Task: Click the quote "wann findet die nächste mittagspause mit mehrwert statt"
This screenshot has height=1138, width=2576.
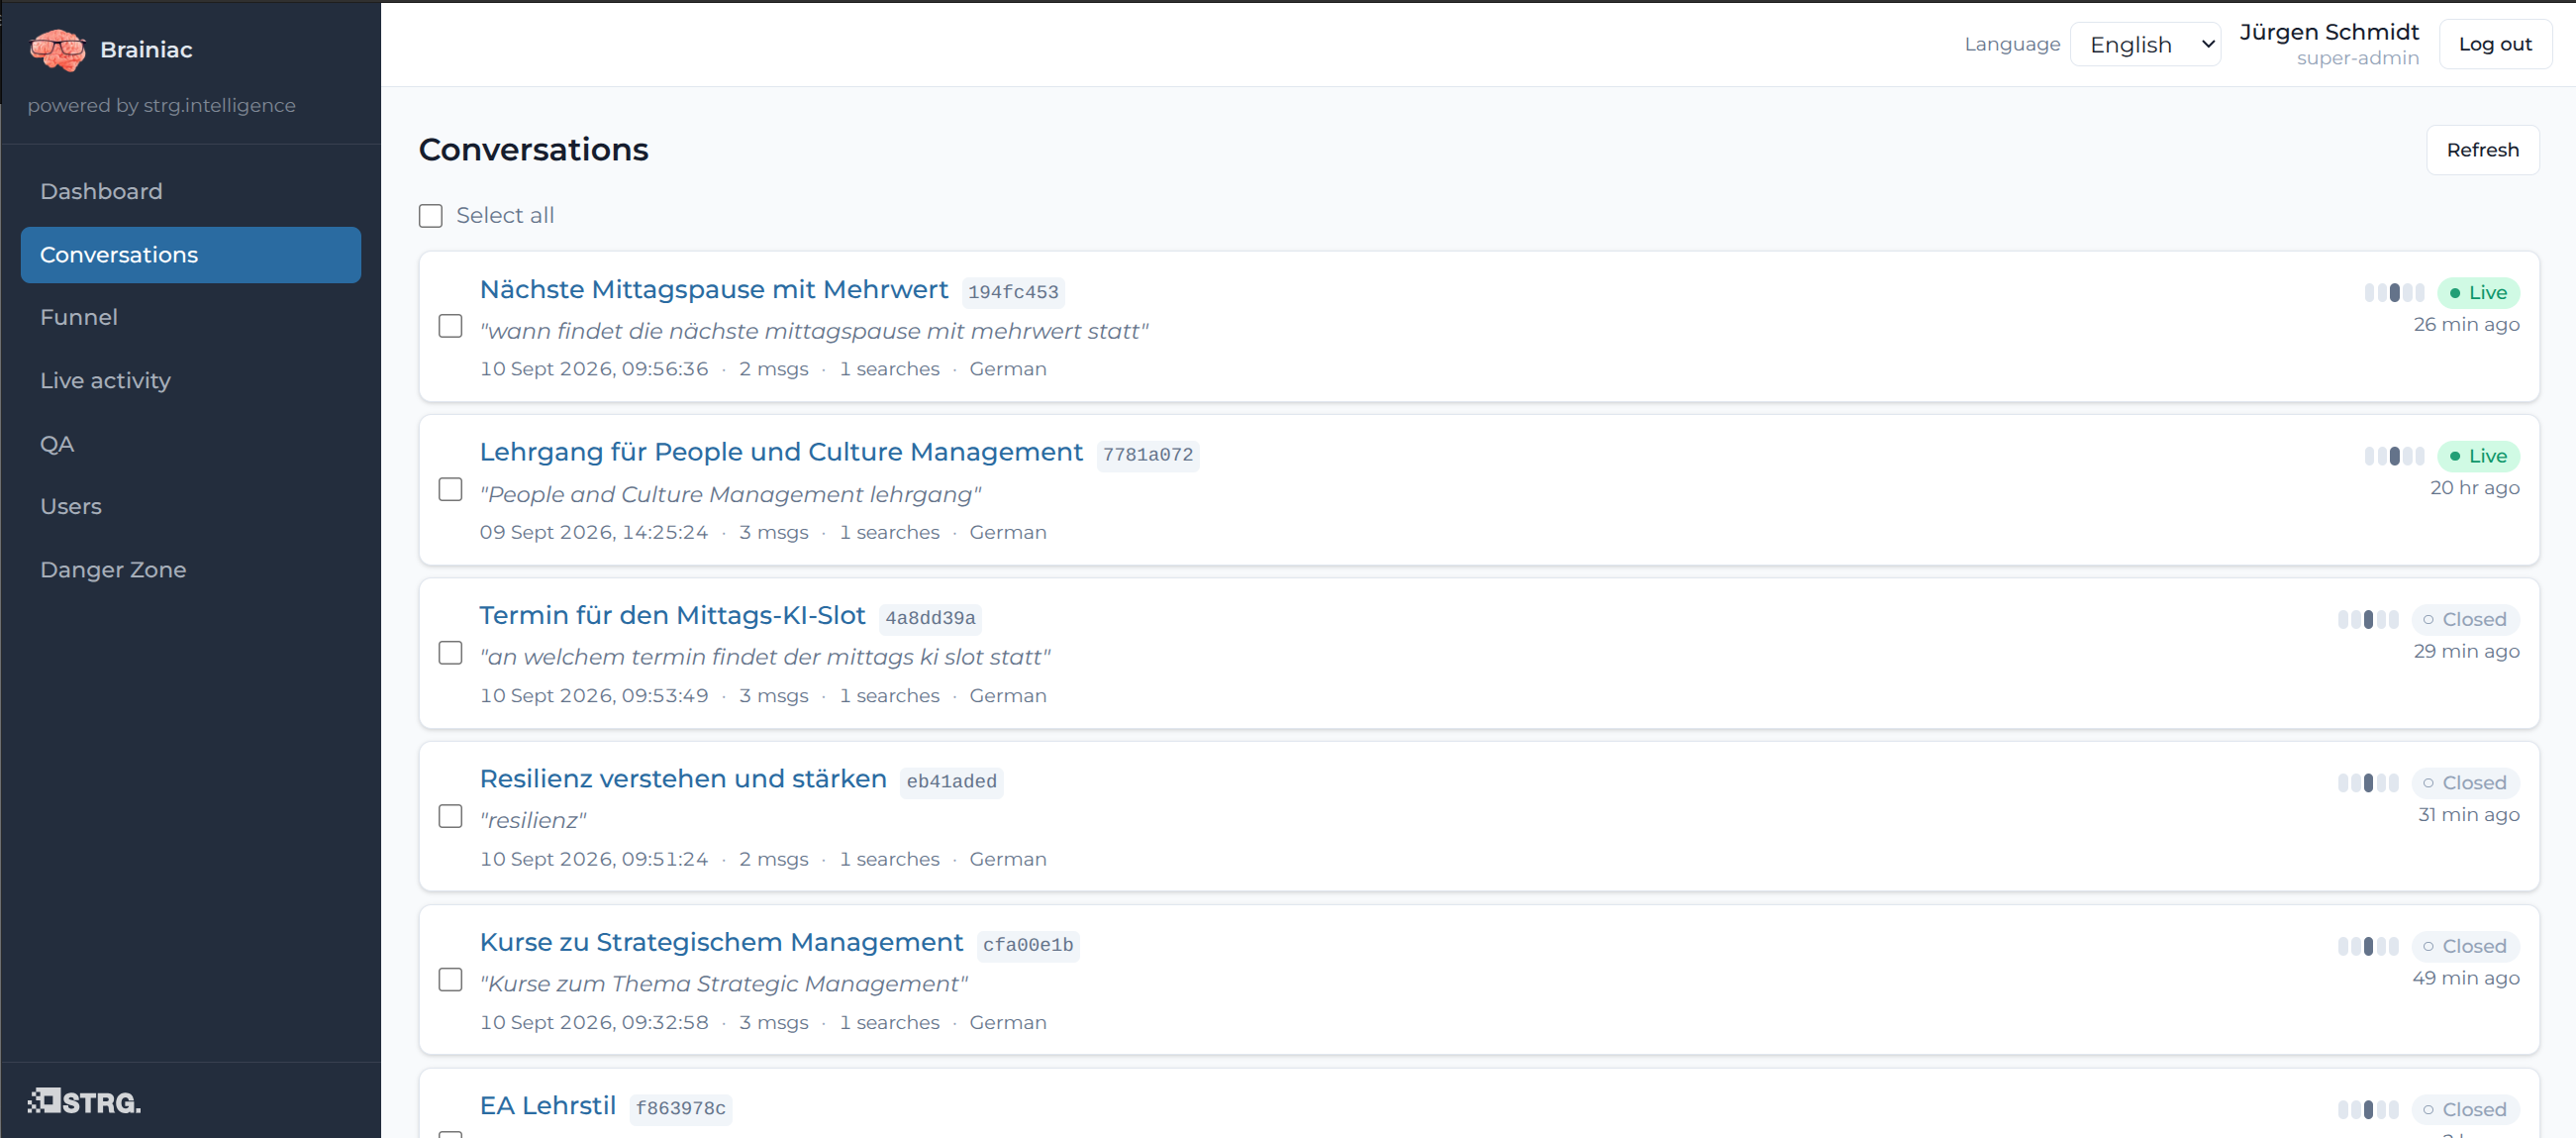Action: click(x=814, y=331)
